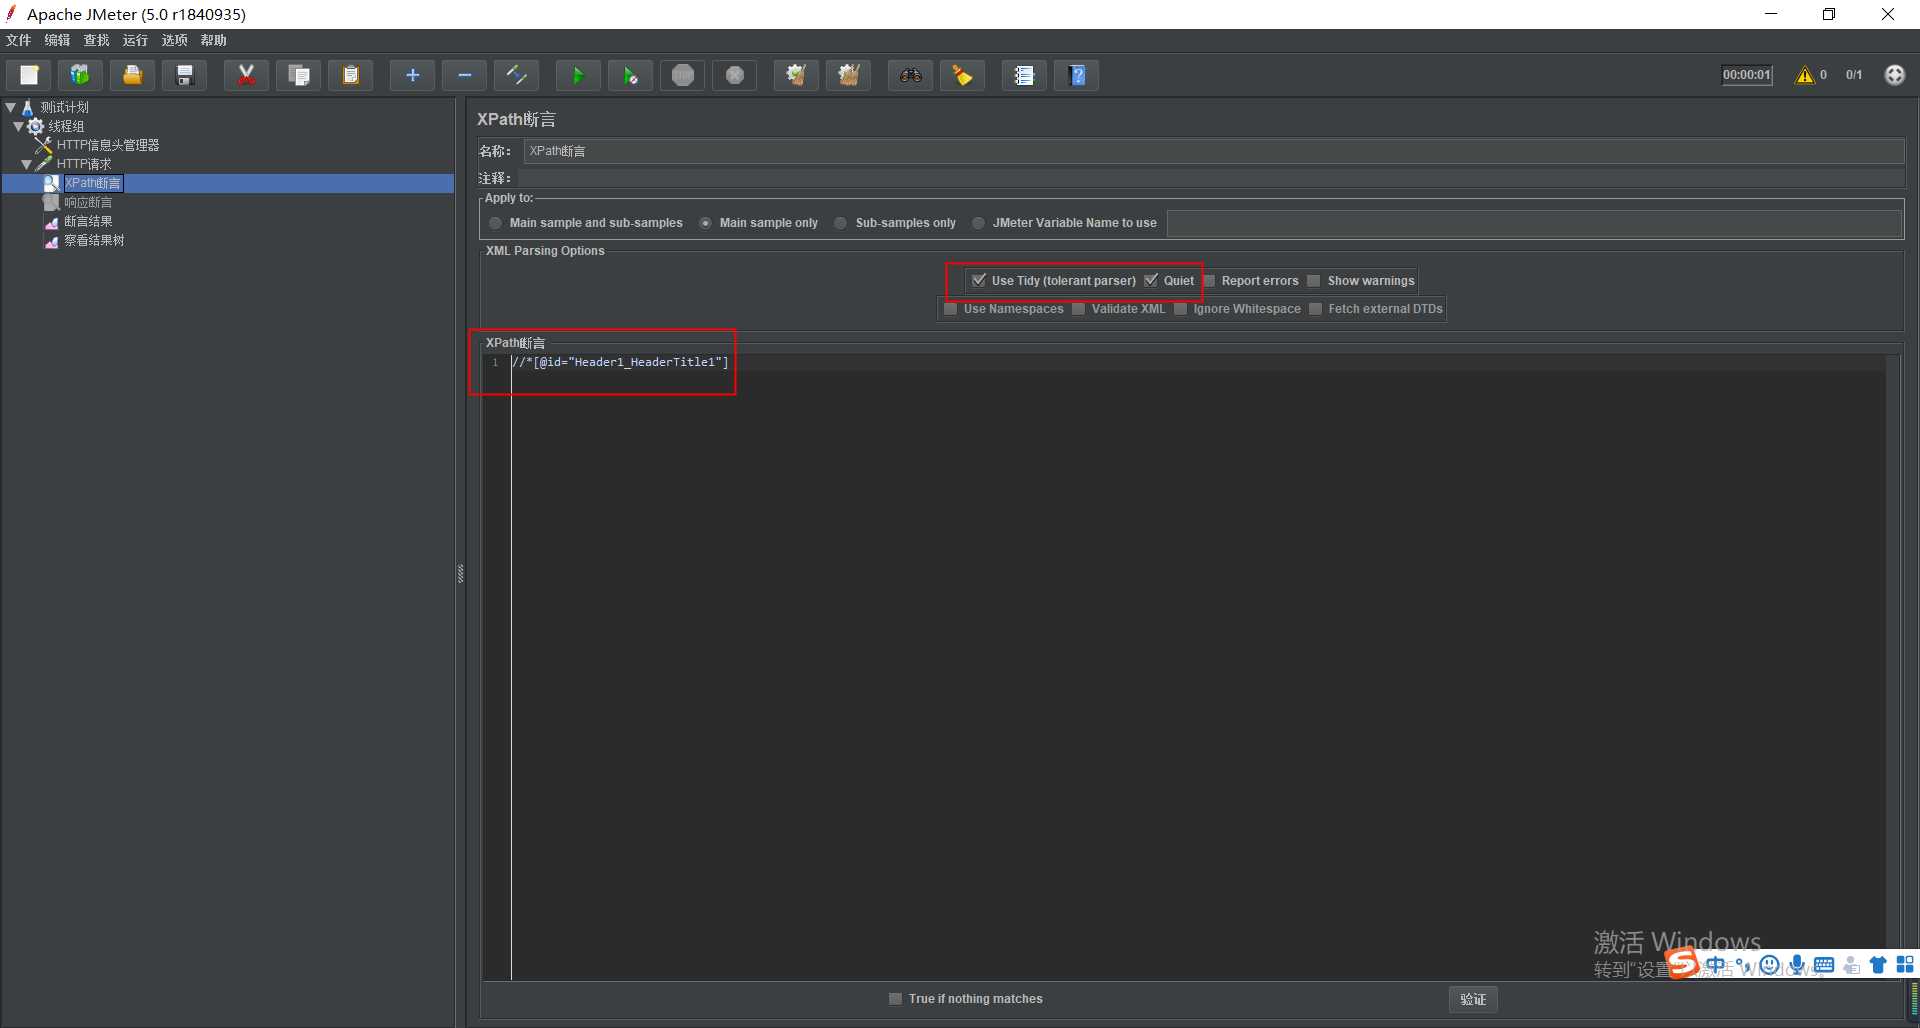Viewport: 1920px width, 1028px height.
Task: Open the Templates toolbar icon
Action: 80,75
